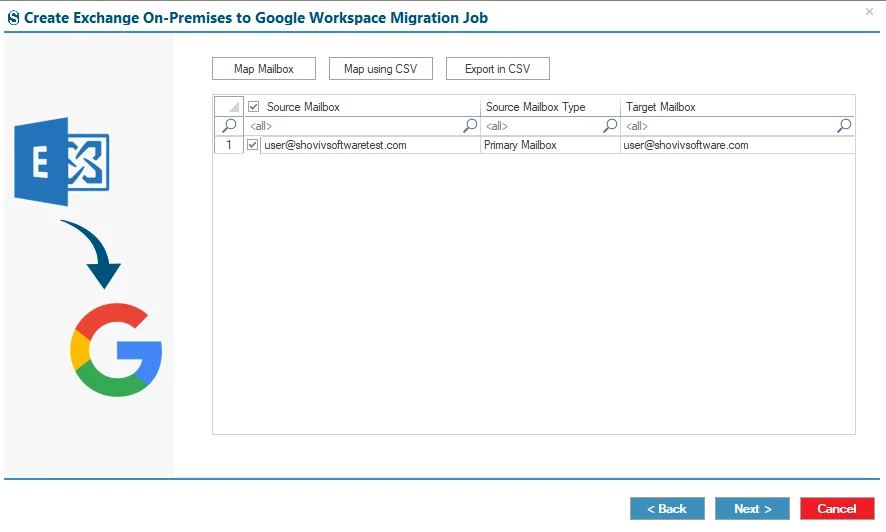The width and height of the screenshot is (886, 532).
Task: Click magnifier icon in Target Mailbox filter
Action: click(844, 125)
